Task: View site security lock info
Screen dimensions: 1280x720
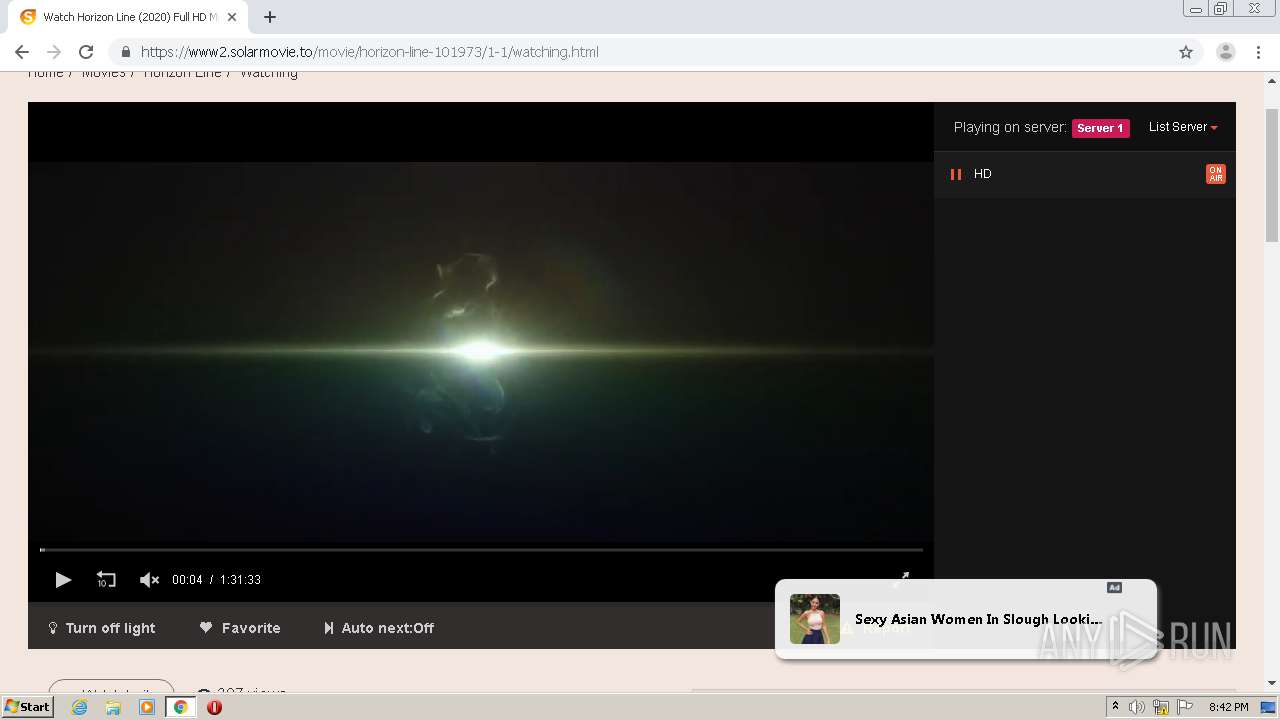Action: (x=125, y=52)
